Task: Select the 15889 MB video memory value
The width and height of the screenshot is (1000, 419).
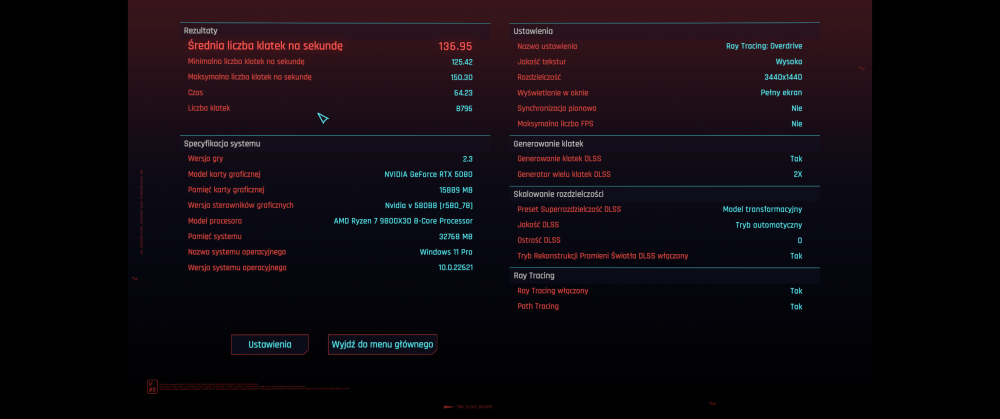Action: [456, 190]
